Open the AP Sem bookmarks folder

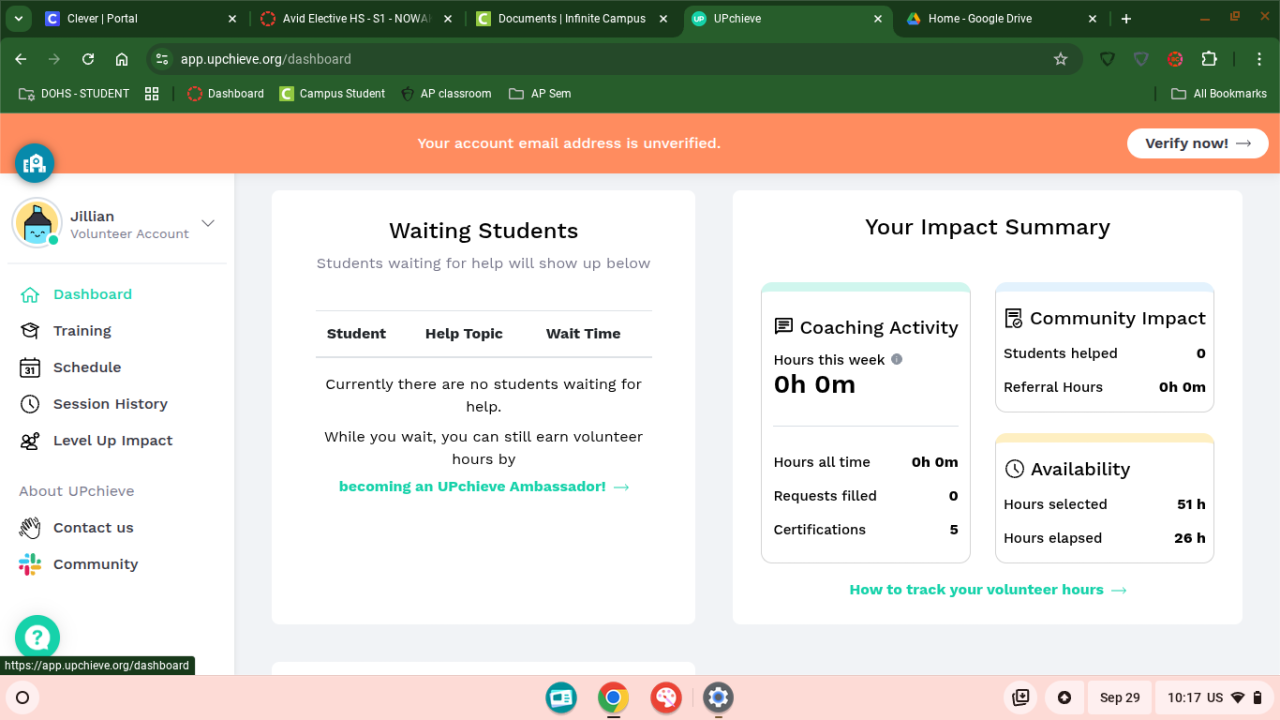[x=540, y=94]
